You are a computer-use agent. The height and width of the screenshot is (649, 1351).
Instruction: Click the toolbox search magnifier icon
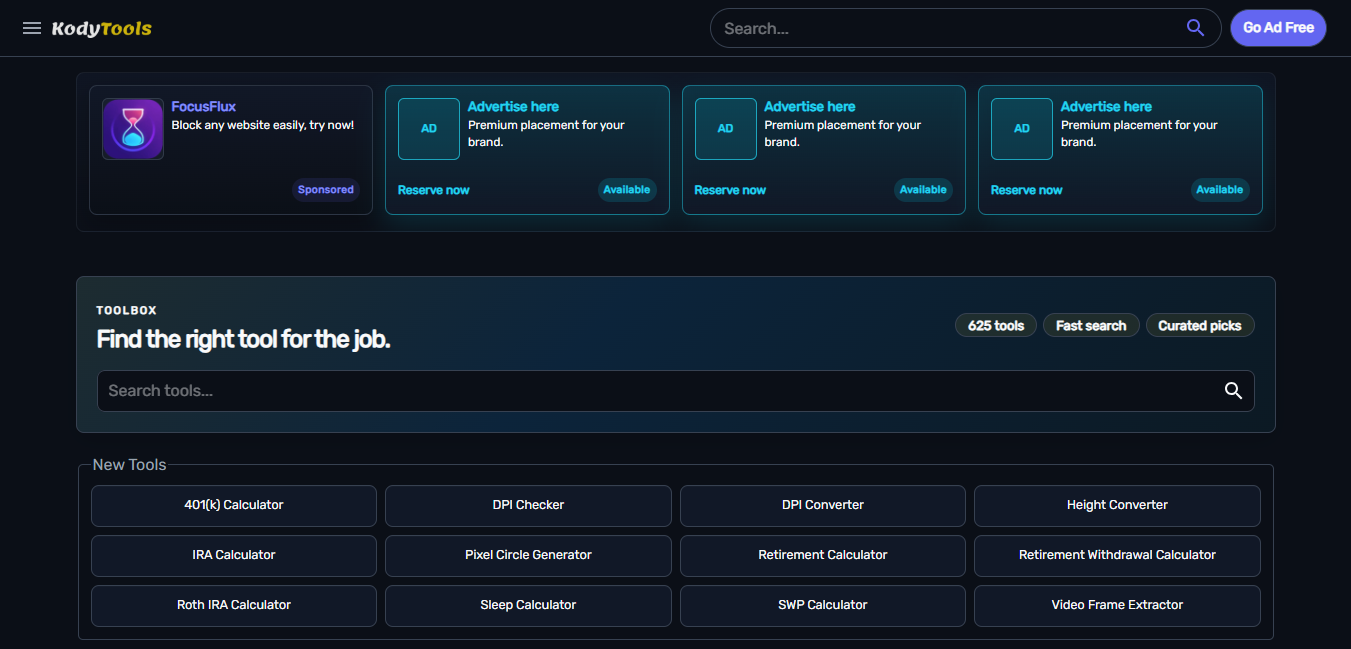(1233, 391)
